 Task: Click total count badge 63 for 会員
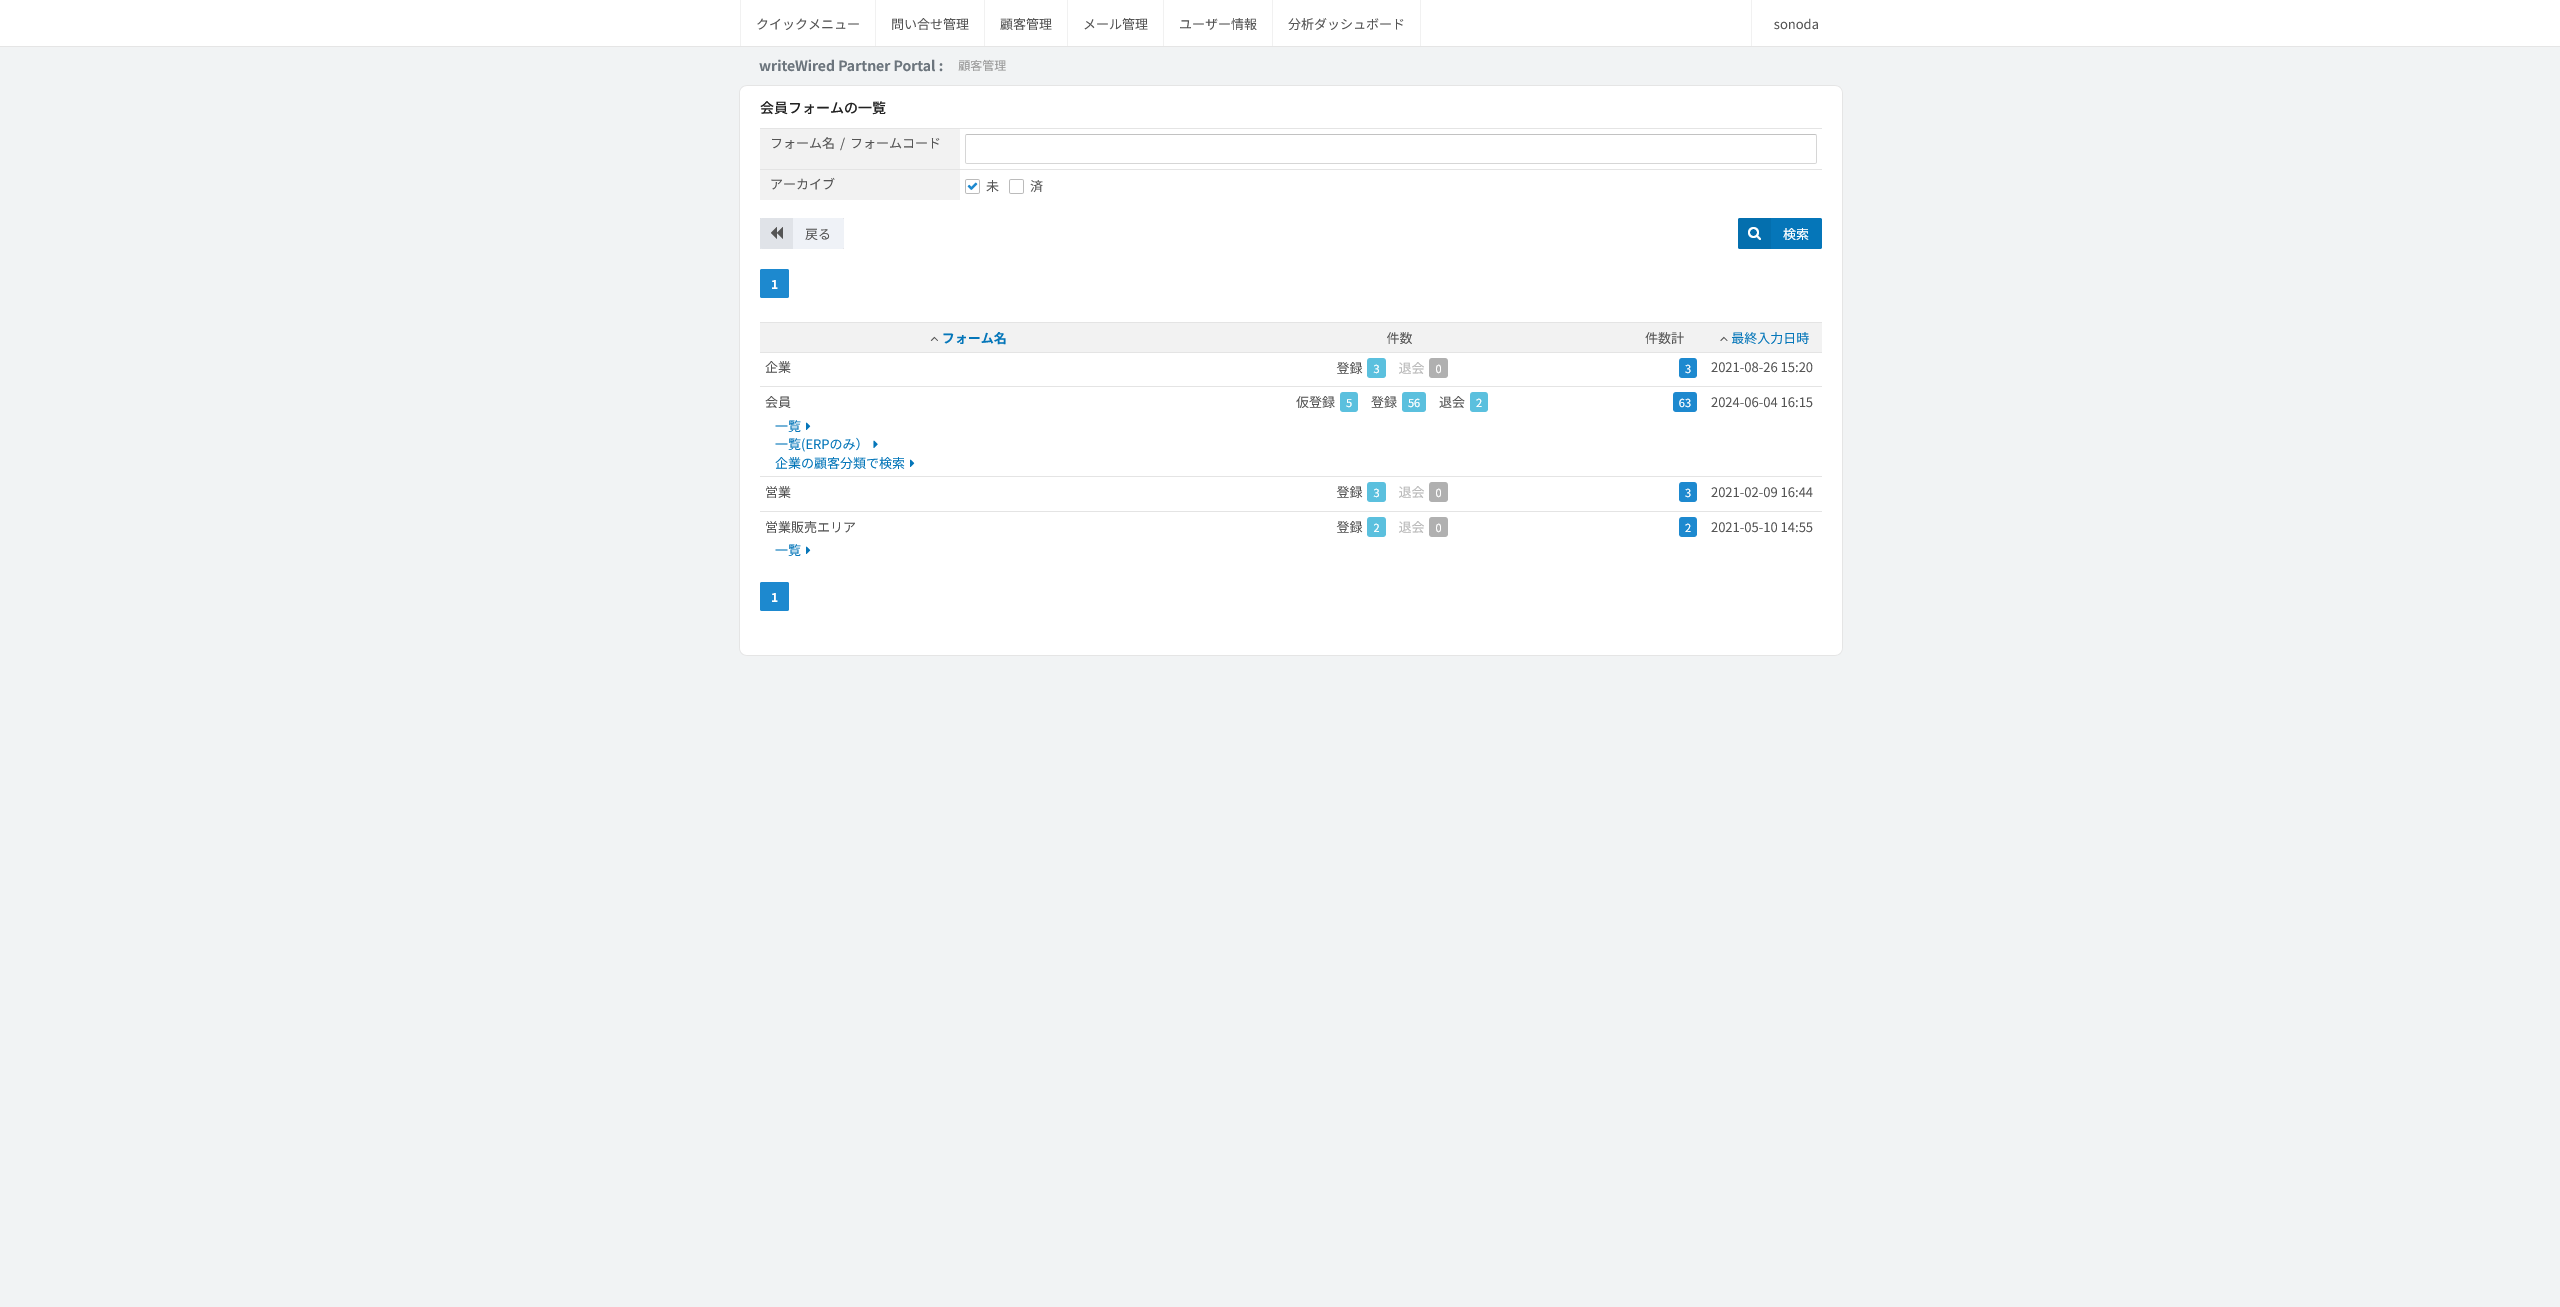point(1684,402)
